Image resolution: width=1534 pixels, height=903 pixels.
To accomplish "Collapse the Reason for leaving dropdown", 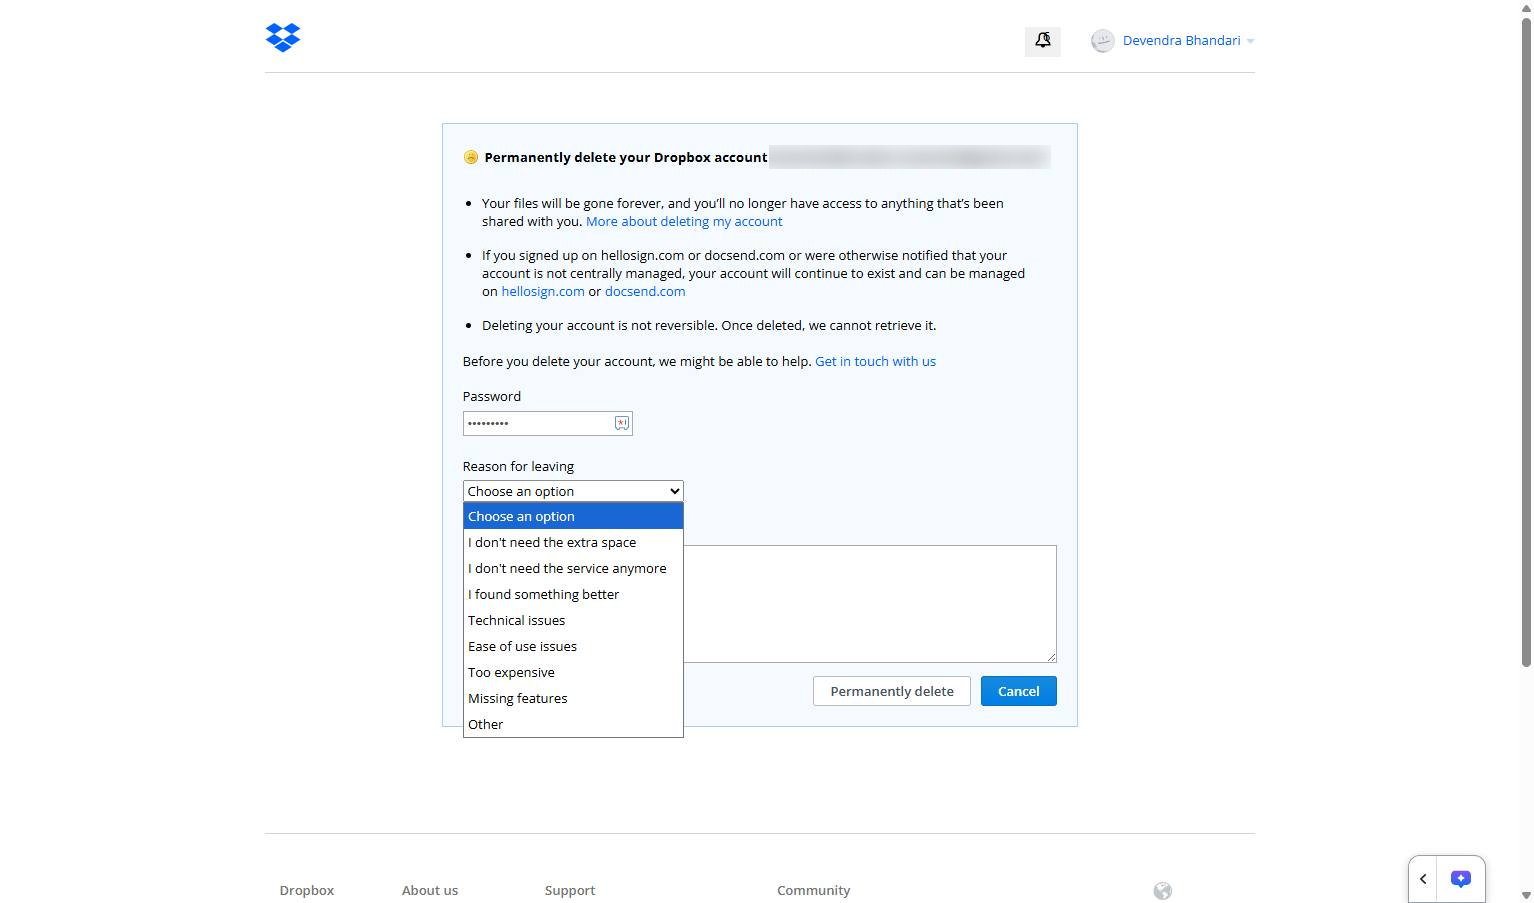I will coord(573,491).
